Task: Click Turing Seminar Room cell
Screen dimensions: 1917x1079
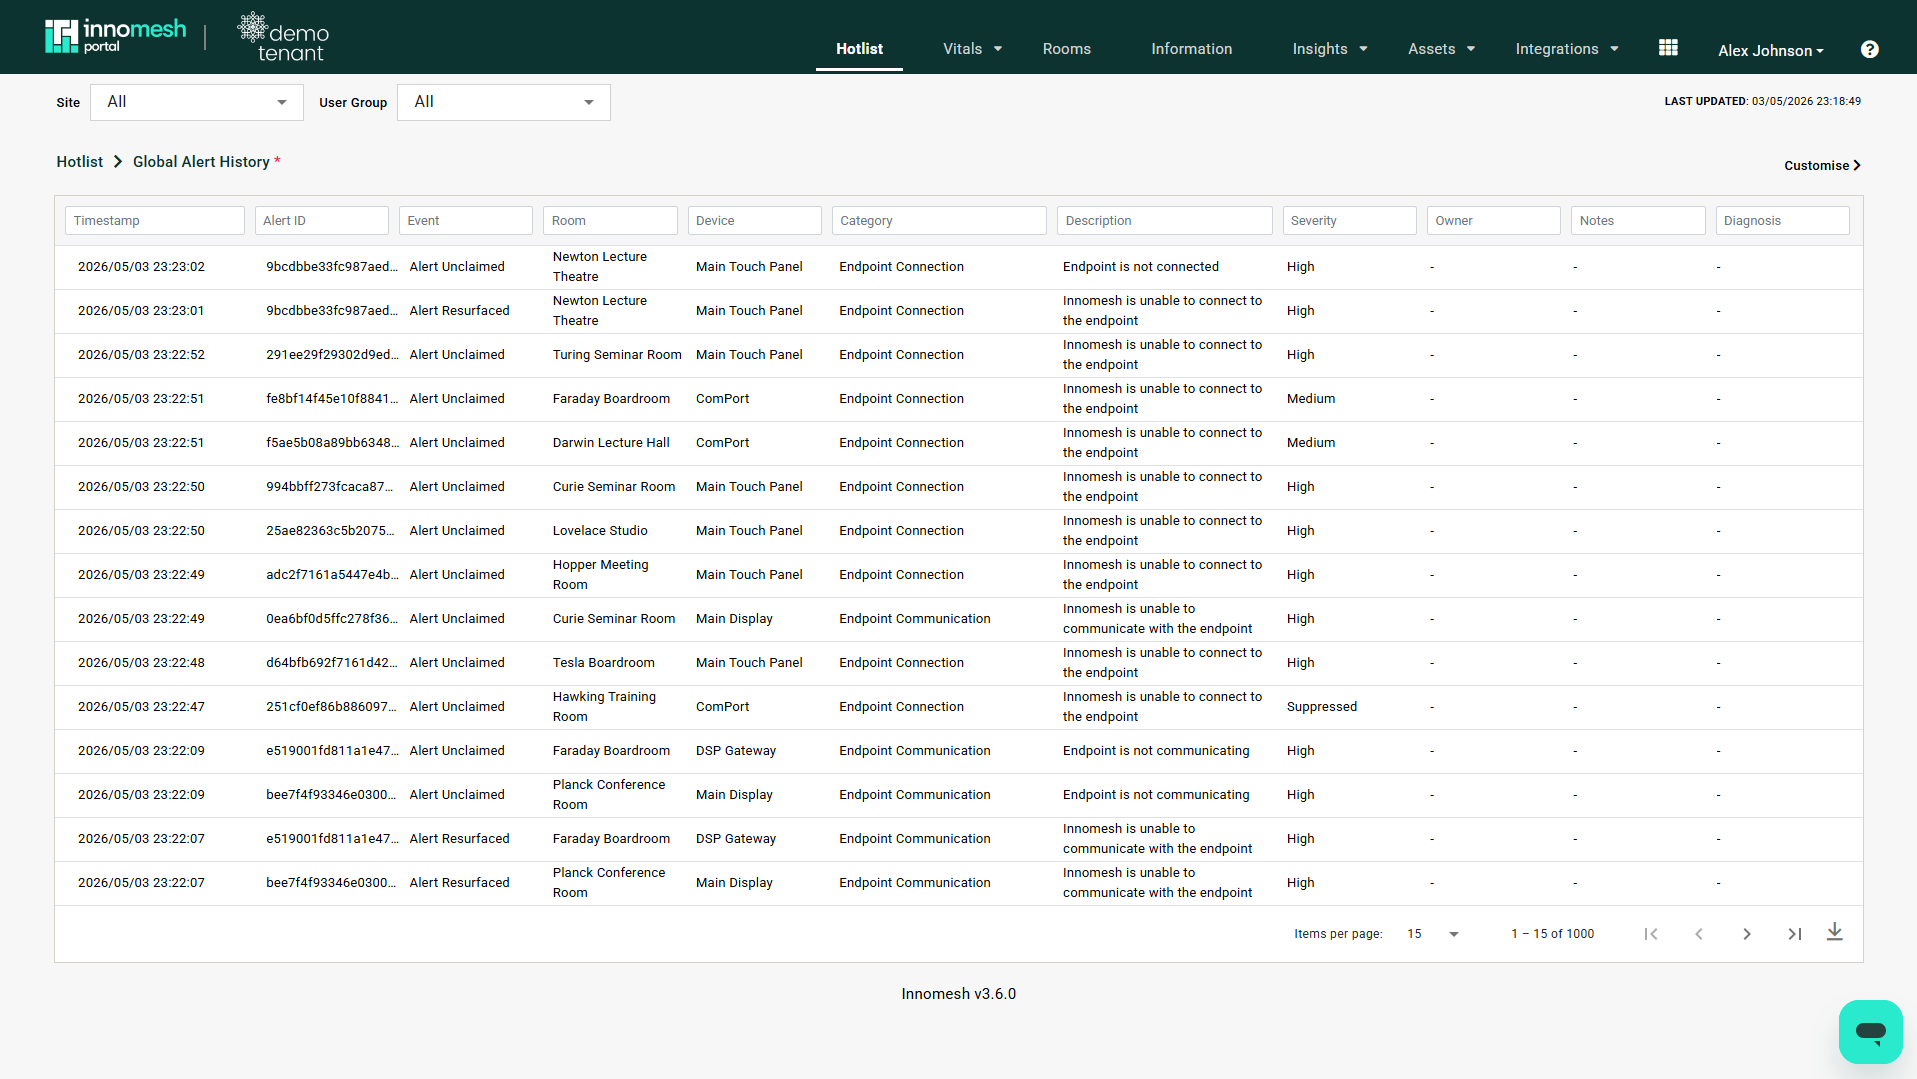Action: click(617, 355)
